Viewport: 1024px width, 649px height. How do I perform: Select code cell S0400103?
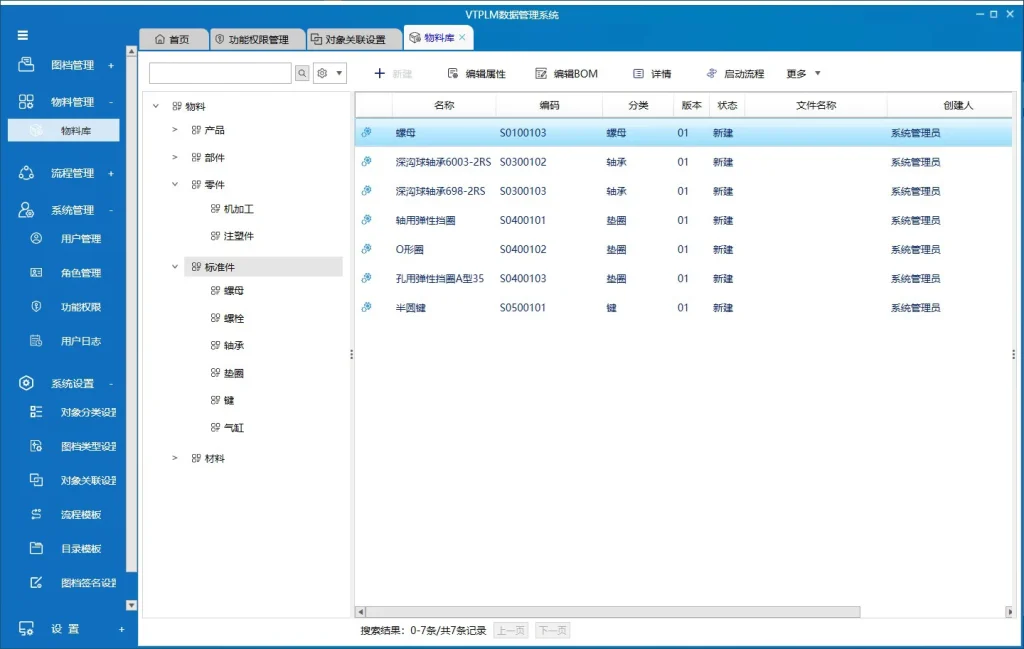point(523,278)
